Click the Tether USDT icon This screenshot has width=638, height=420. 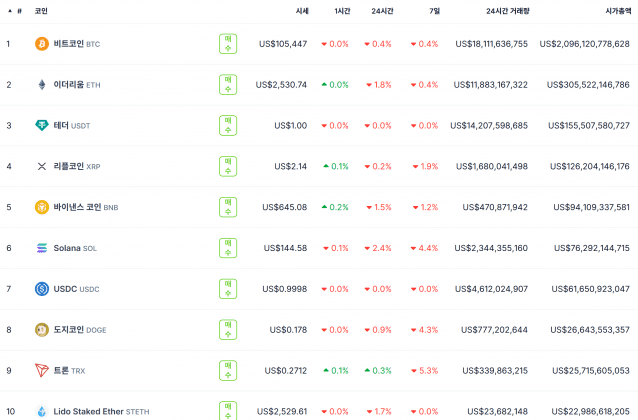pyautogui.click(x=42, y=125)
